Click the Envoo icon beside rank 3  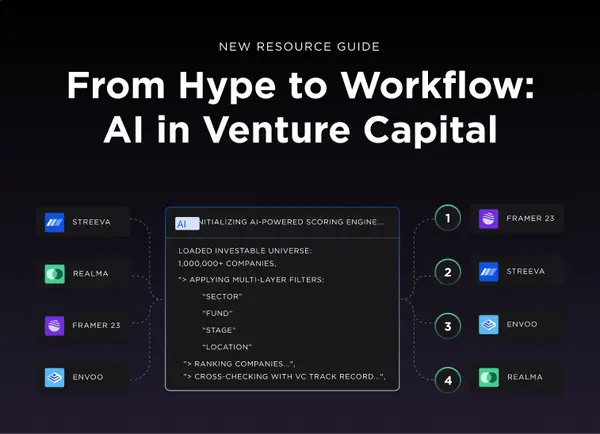point(489,325)
